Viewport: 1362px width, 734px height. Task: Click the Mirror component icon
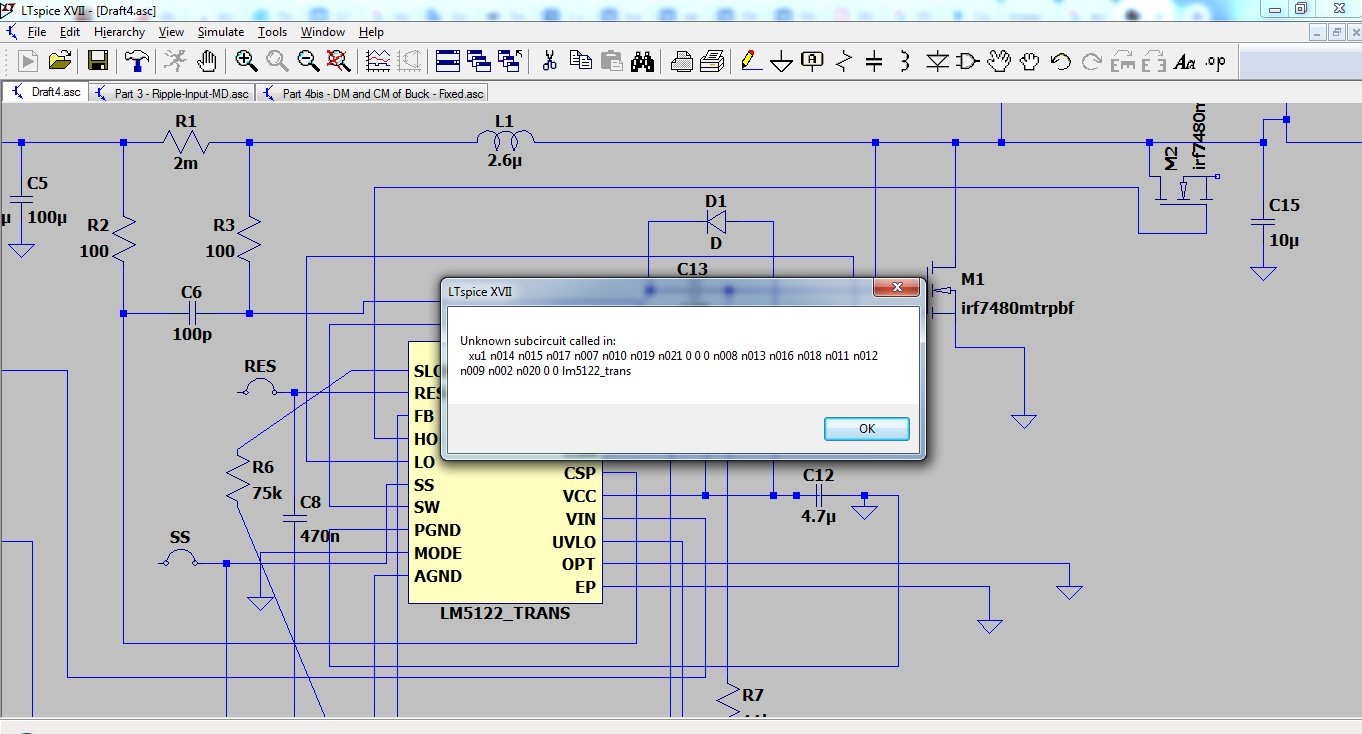[x=1154, y=61]
